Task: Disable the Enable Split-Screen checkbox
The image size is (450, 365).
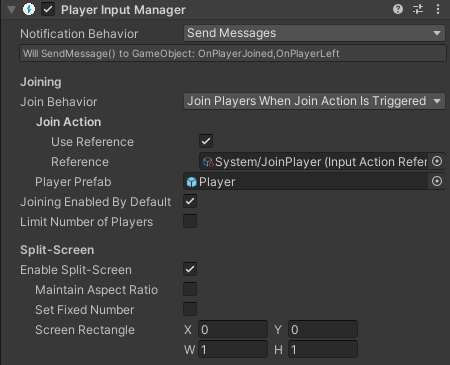Action: [190, 269]
